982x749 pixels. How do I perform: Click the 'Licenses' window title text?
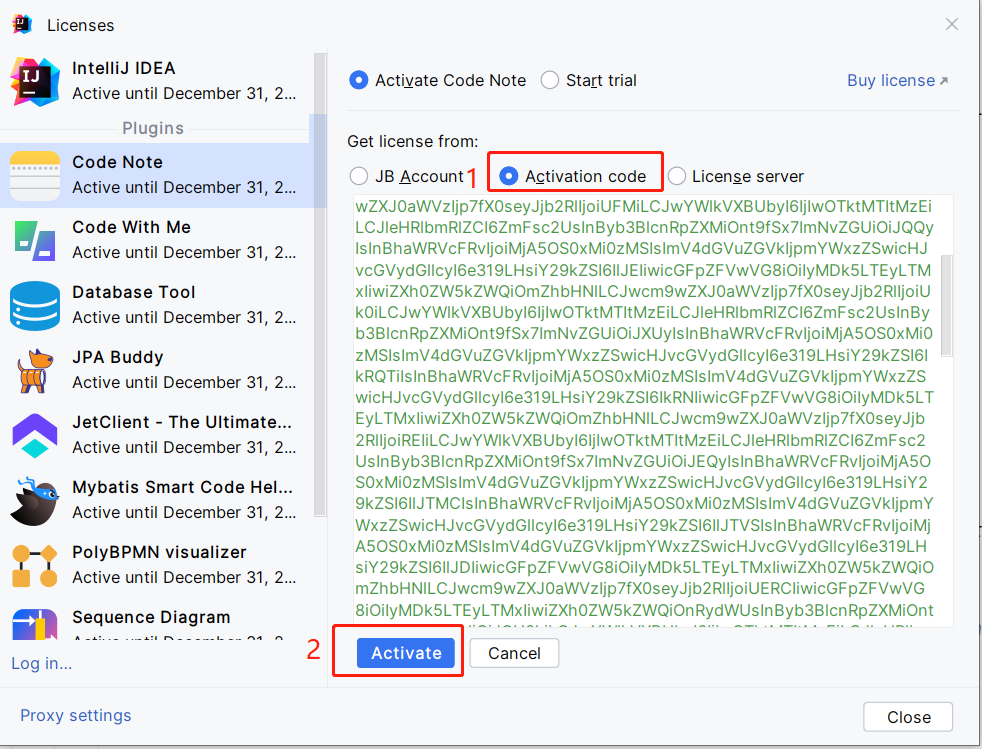coord(81,25)
